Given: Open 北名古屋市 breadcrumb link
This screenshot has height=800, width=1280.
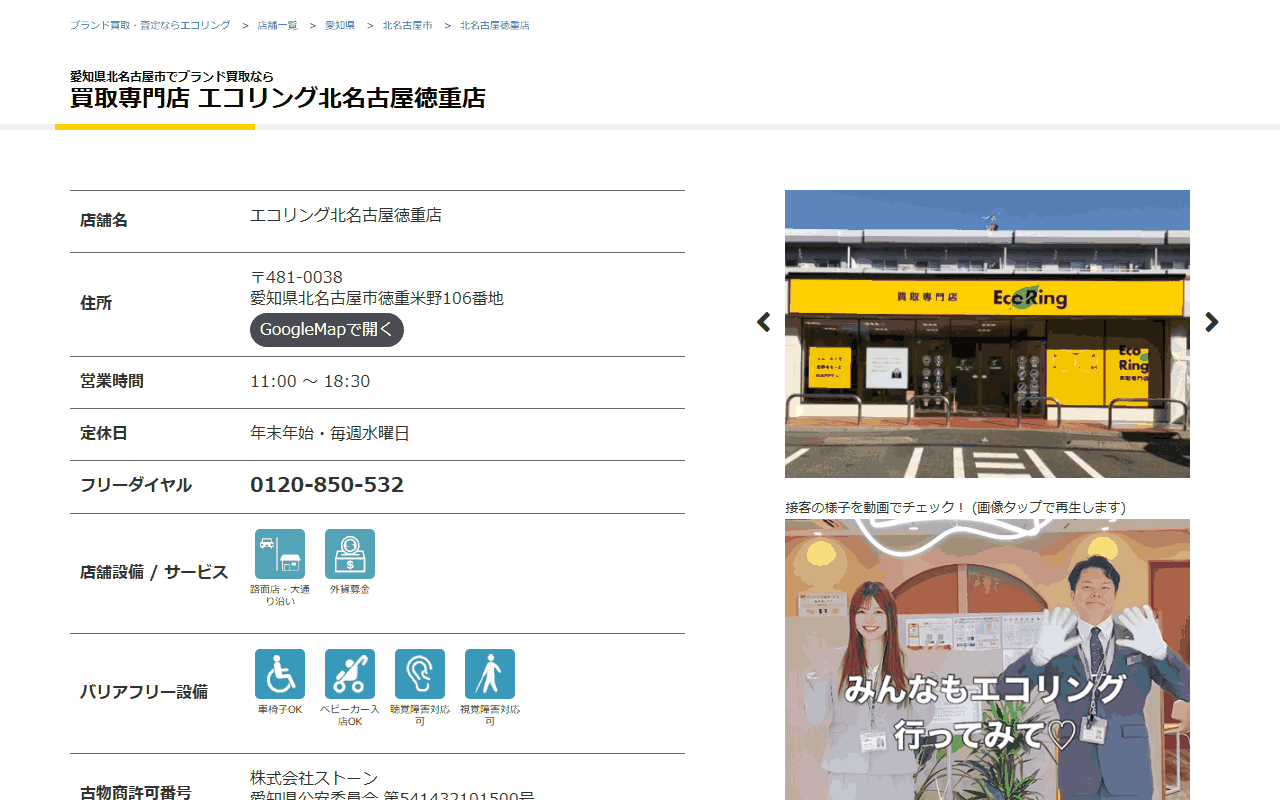Looking at the screenshot, I should [x=407, y=25].
